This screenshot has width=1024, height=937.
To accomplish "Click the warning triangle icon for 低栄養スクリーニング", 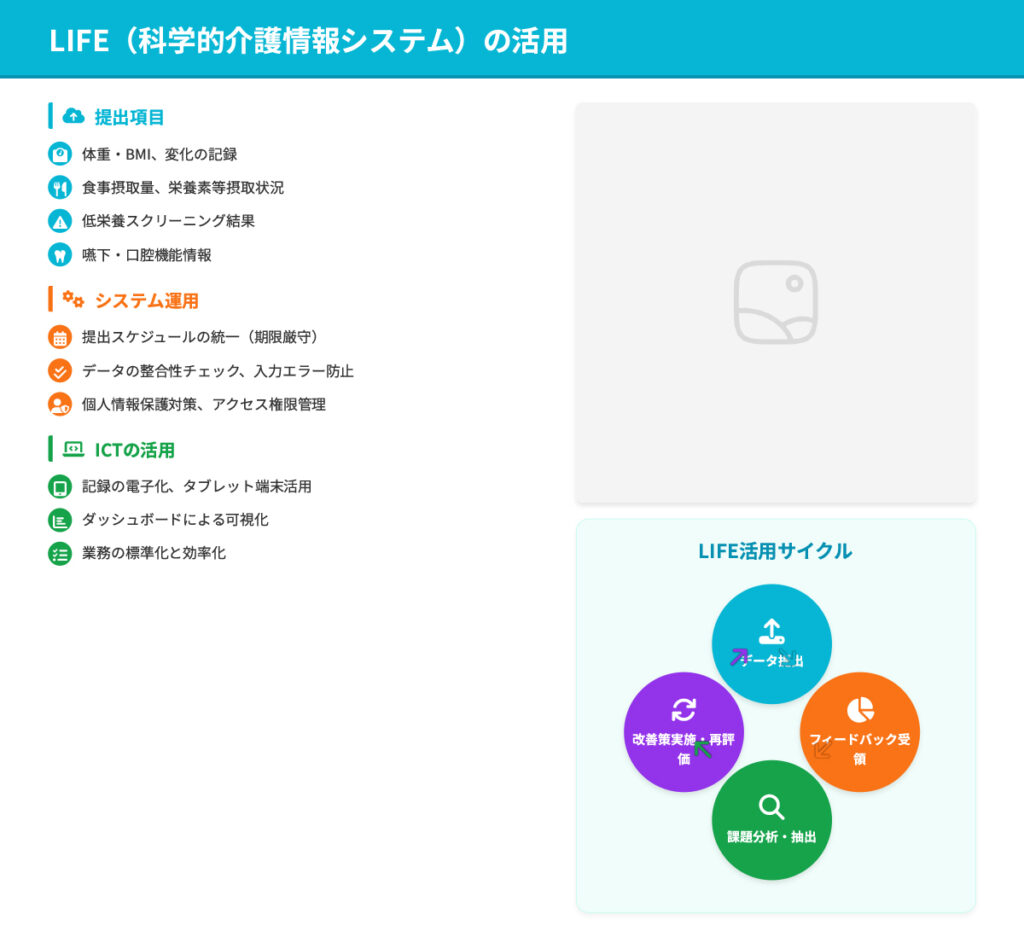I will 60,221.
